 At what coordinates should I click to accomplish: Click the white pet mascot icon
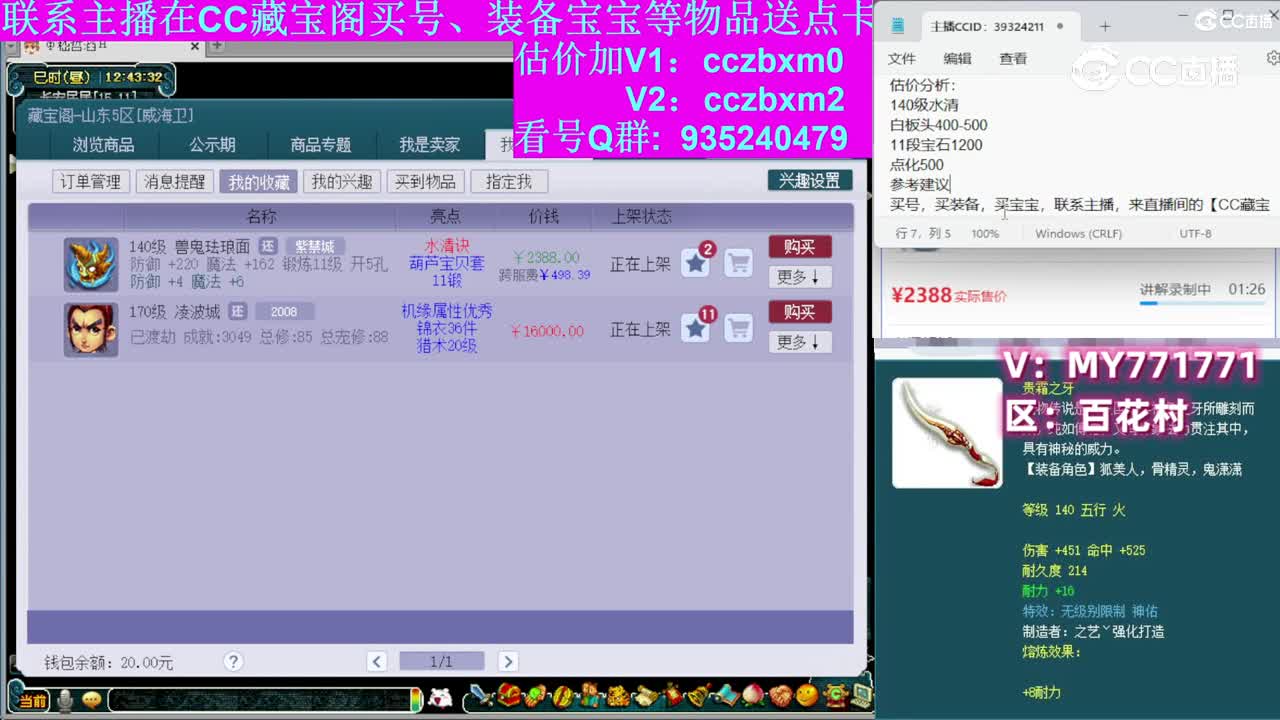coord(440,698)
